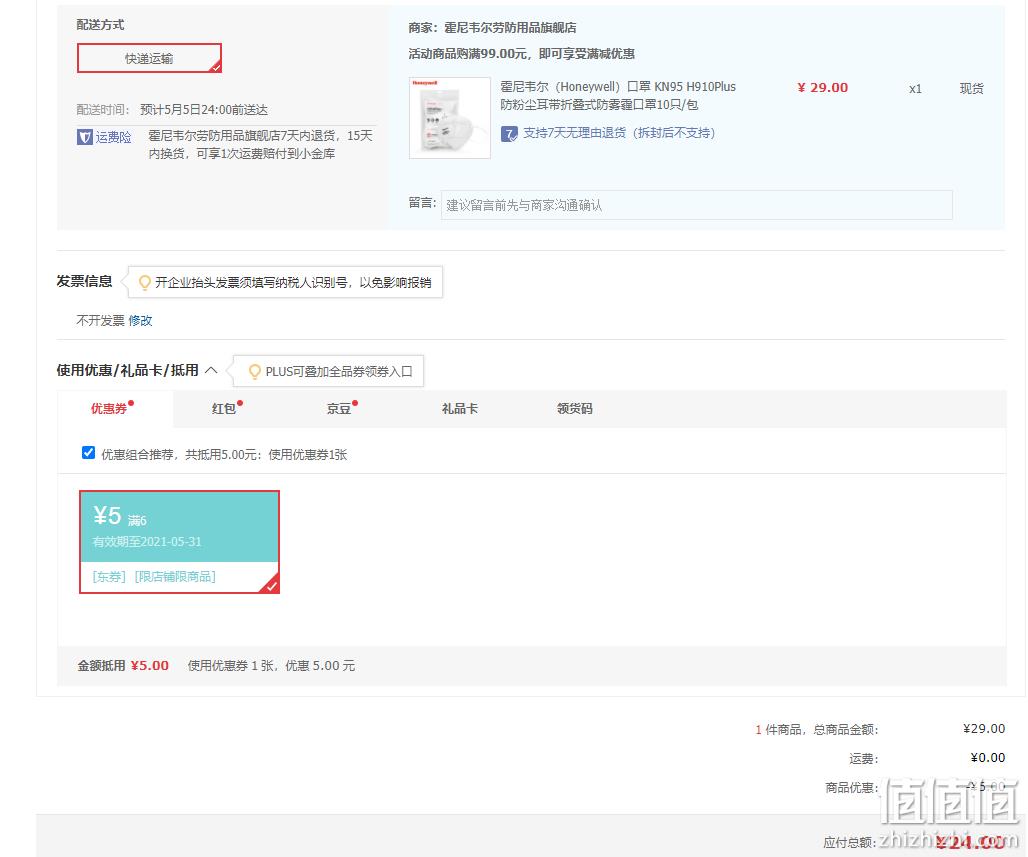Switch to the 京豆 tab
This screenshot has height=857, width=1028.
[x=339, y=409]
